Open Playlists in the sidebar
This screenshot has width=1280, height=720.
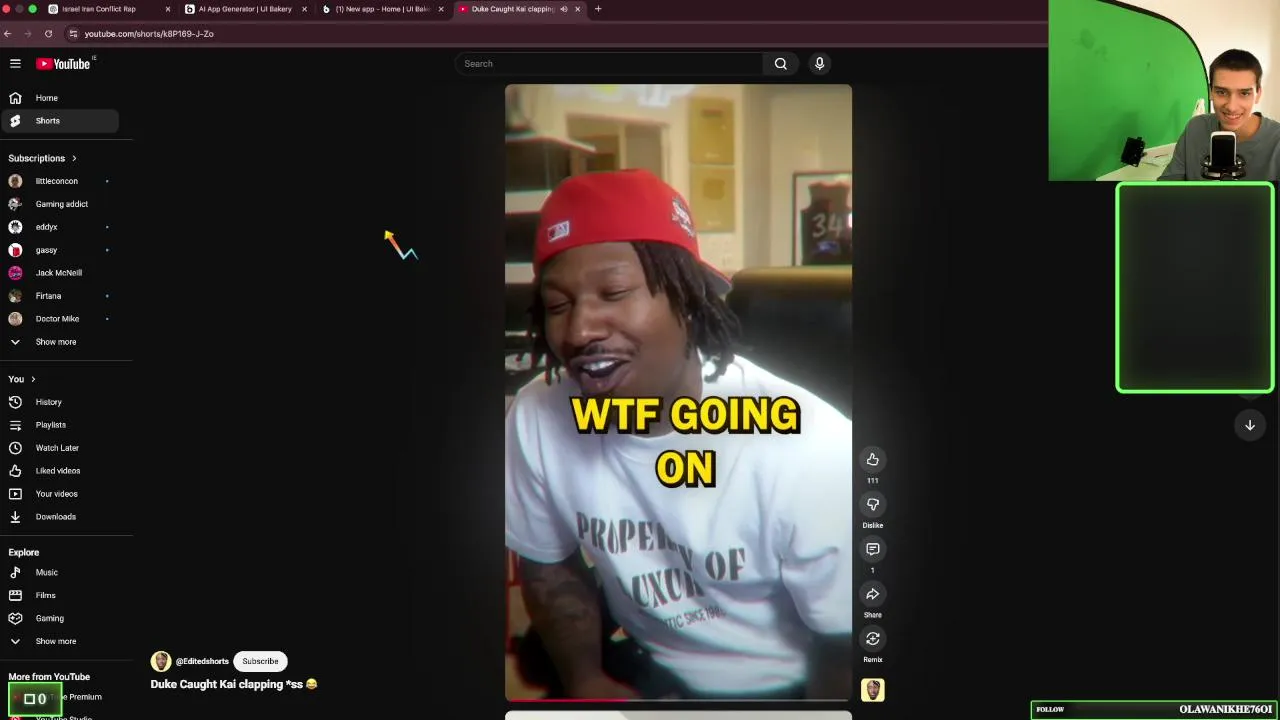pos(60,425)
